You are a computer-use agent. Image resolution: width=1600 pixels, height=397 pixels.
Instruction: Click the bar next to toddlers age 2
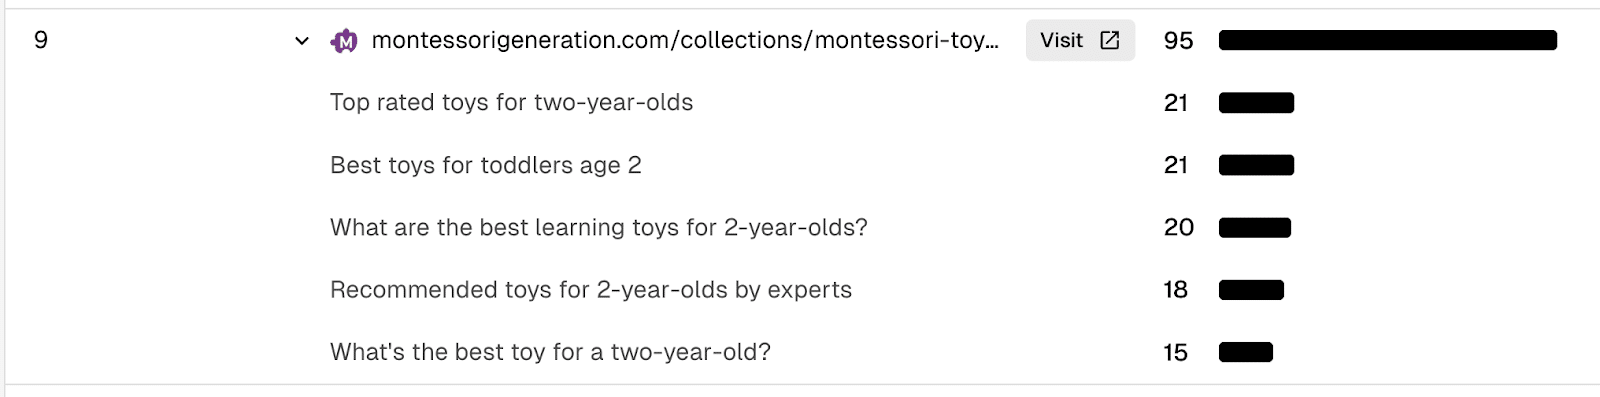click(x=1256, y=165)
